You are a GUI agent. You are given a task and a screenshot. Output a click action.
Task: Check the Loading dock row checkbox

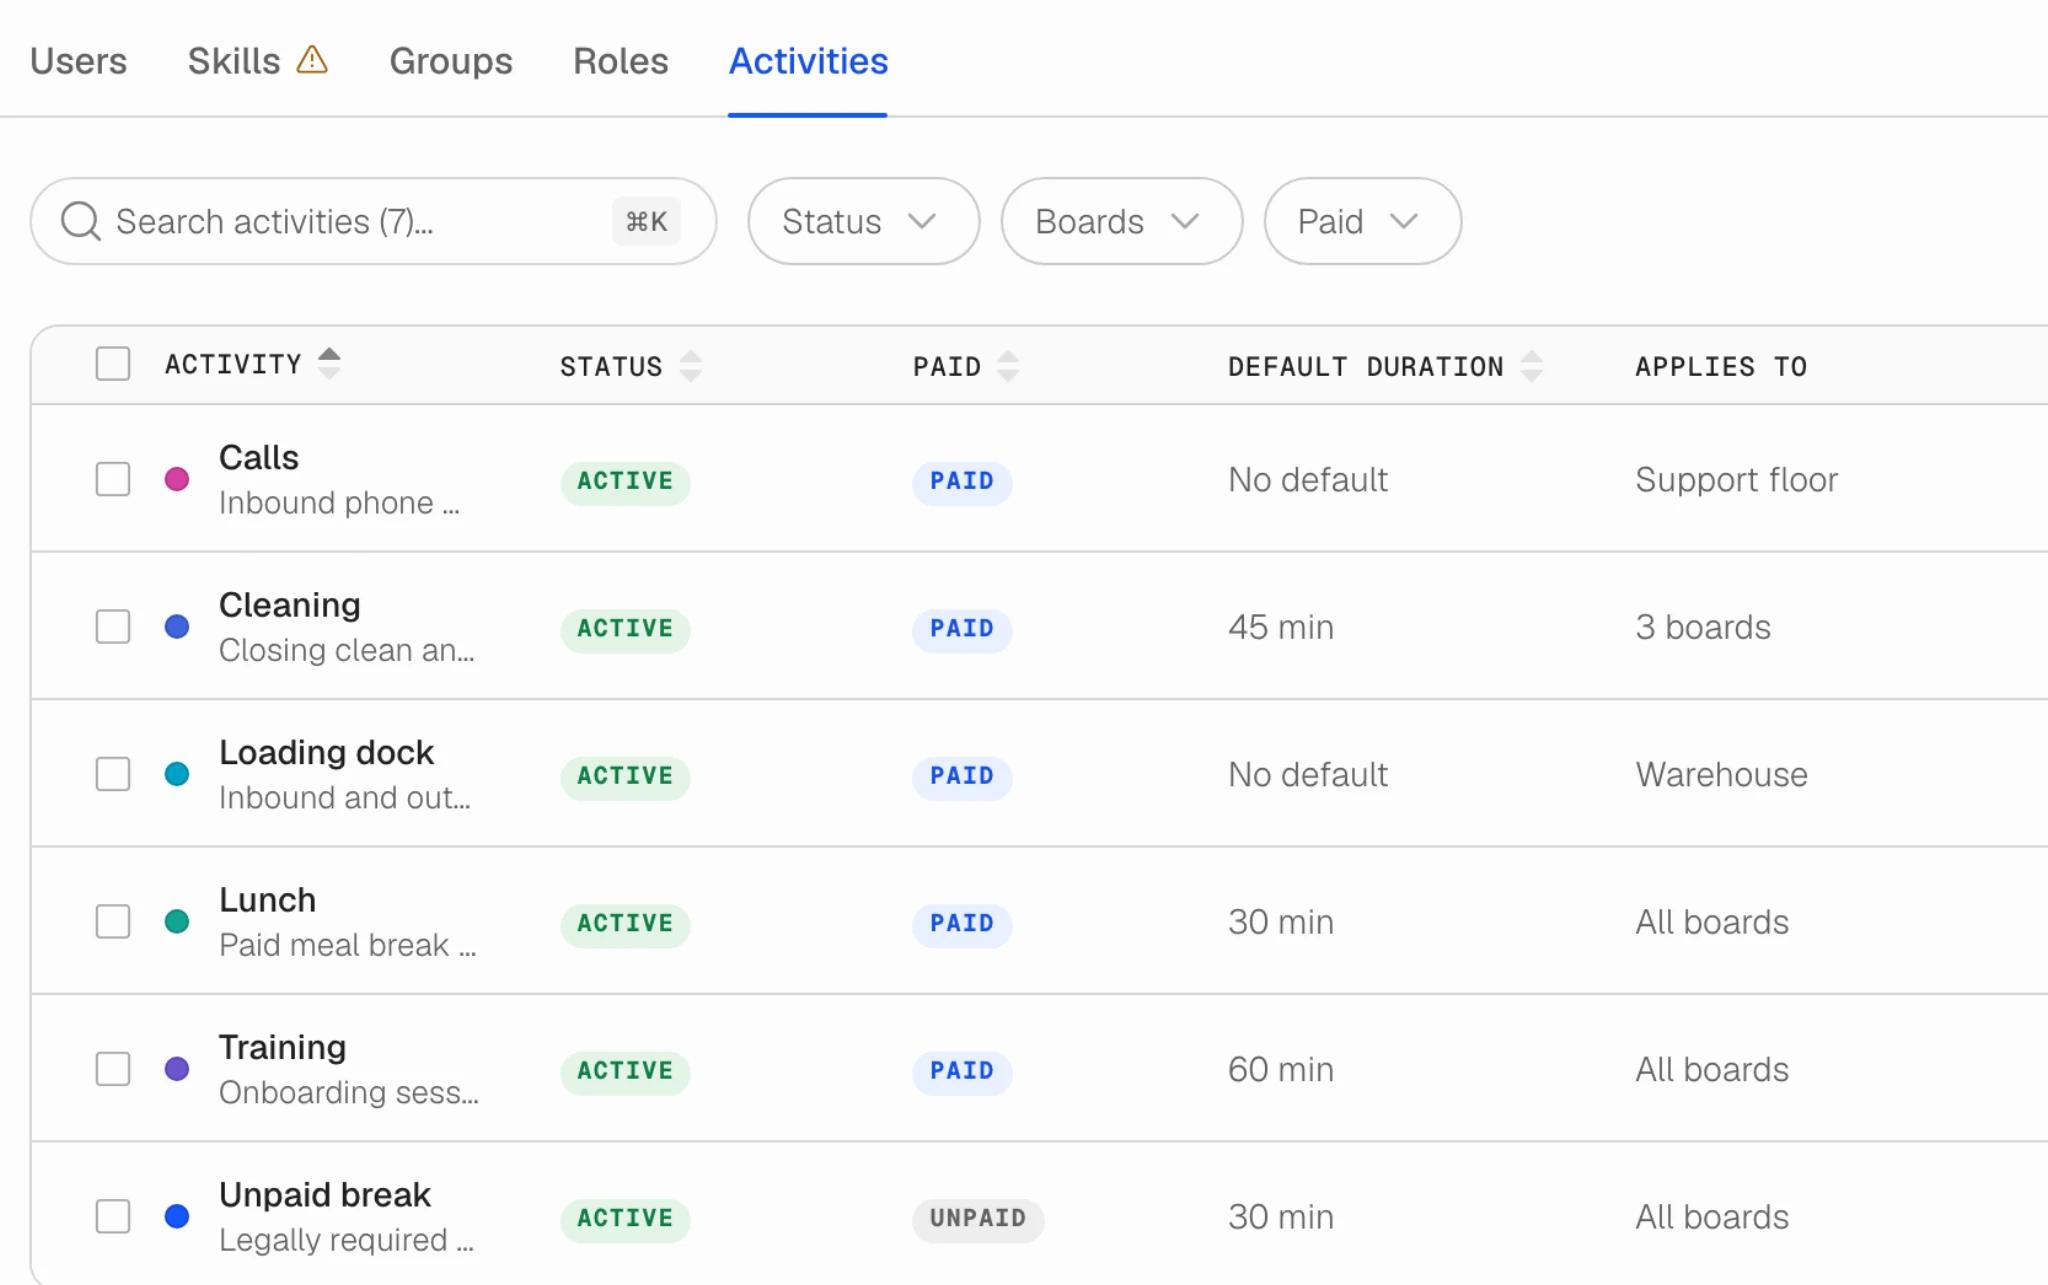tap(113, 774)
